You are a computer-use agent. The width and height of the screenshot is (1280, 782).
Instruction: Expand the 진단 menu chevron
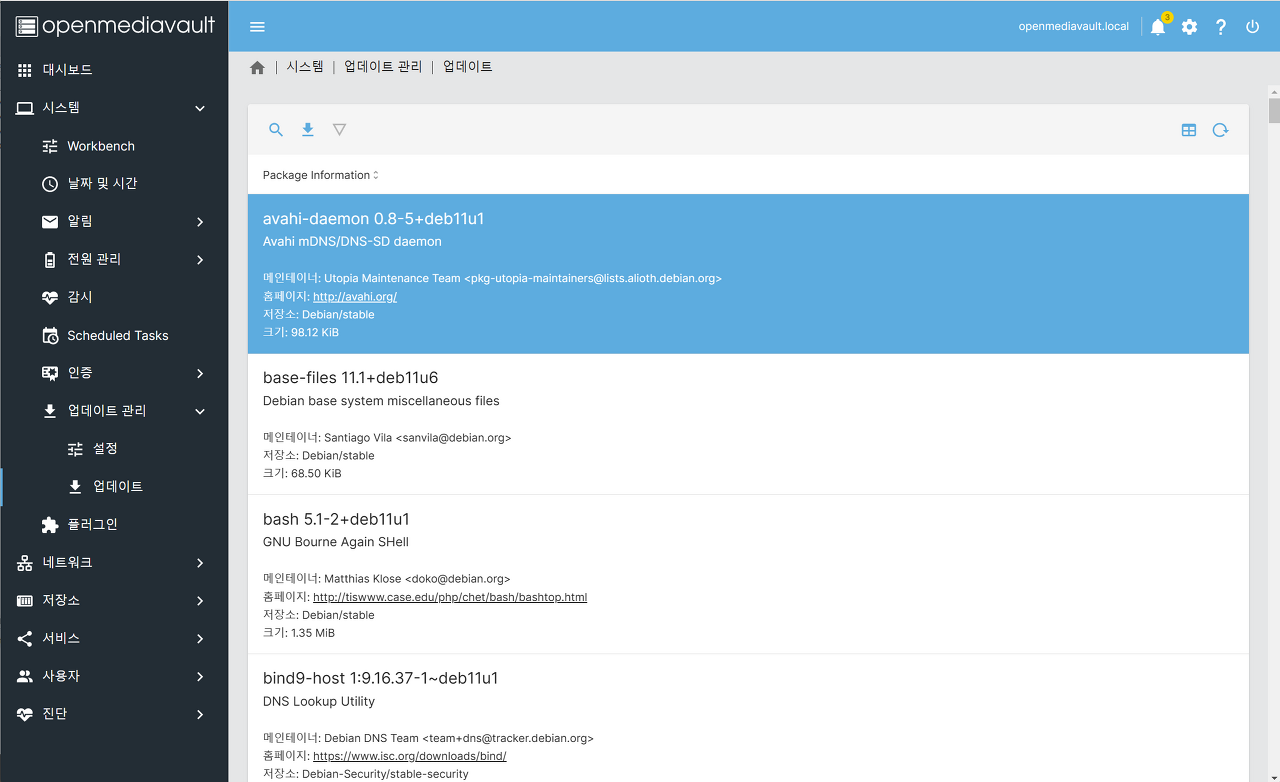tap(200, 714)
